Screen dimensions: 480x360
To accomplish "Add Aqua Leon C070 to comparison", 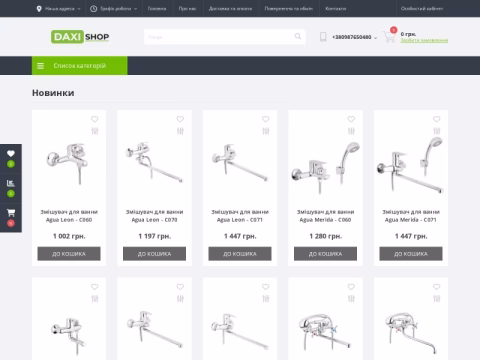I will tap(180, 131).
